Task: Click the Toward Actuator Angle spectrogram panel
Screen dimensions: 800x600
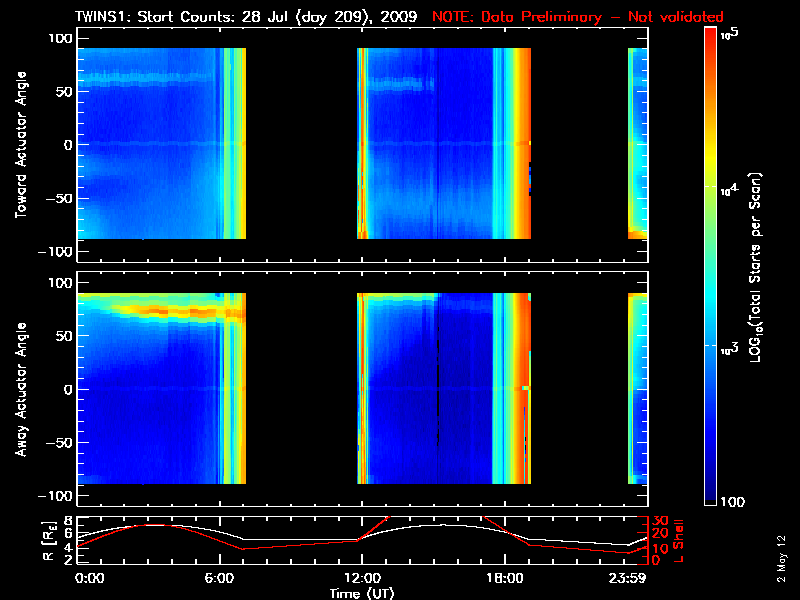Action: click(362, 145)
